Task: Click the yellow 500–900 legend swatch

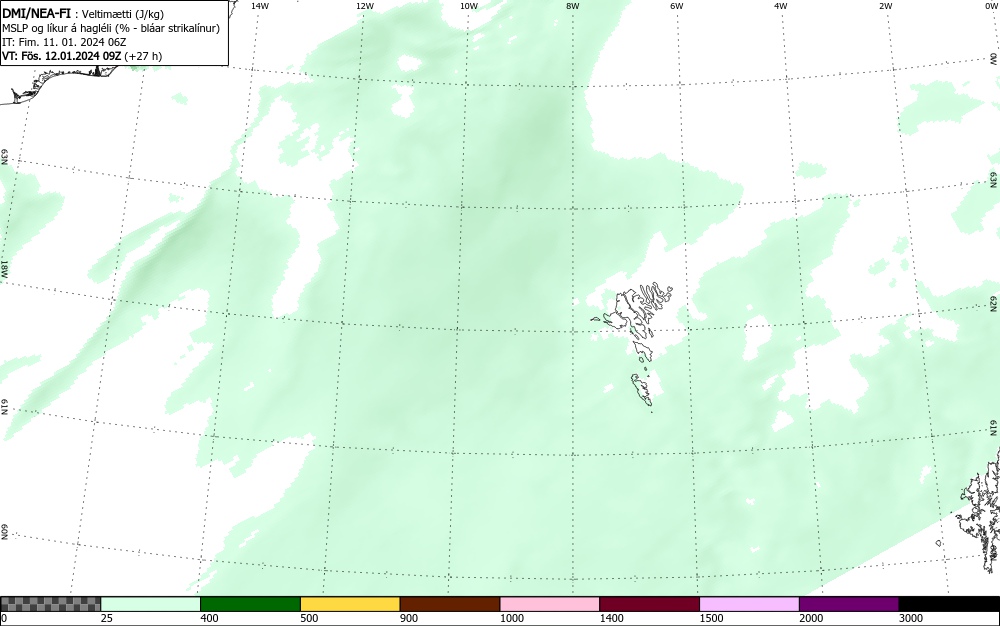Action: (350, 604)
